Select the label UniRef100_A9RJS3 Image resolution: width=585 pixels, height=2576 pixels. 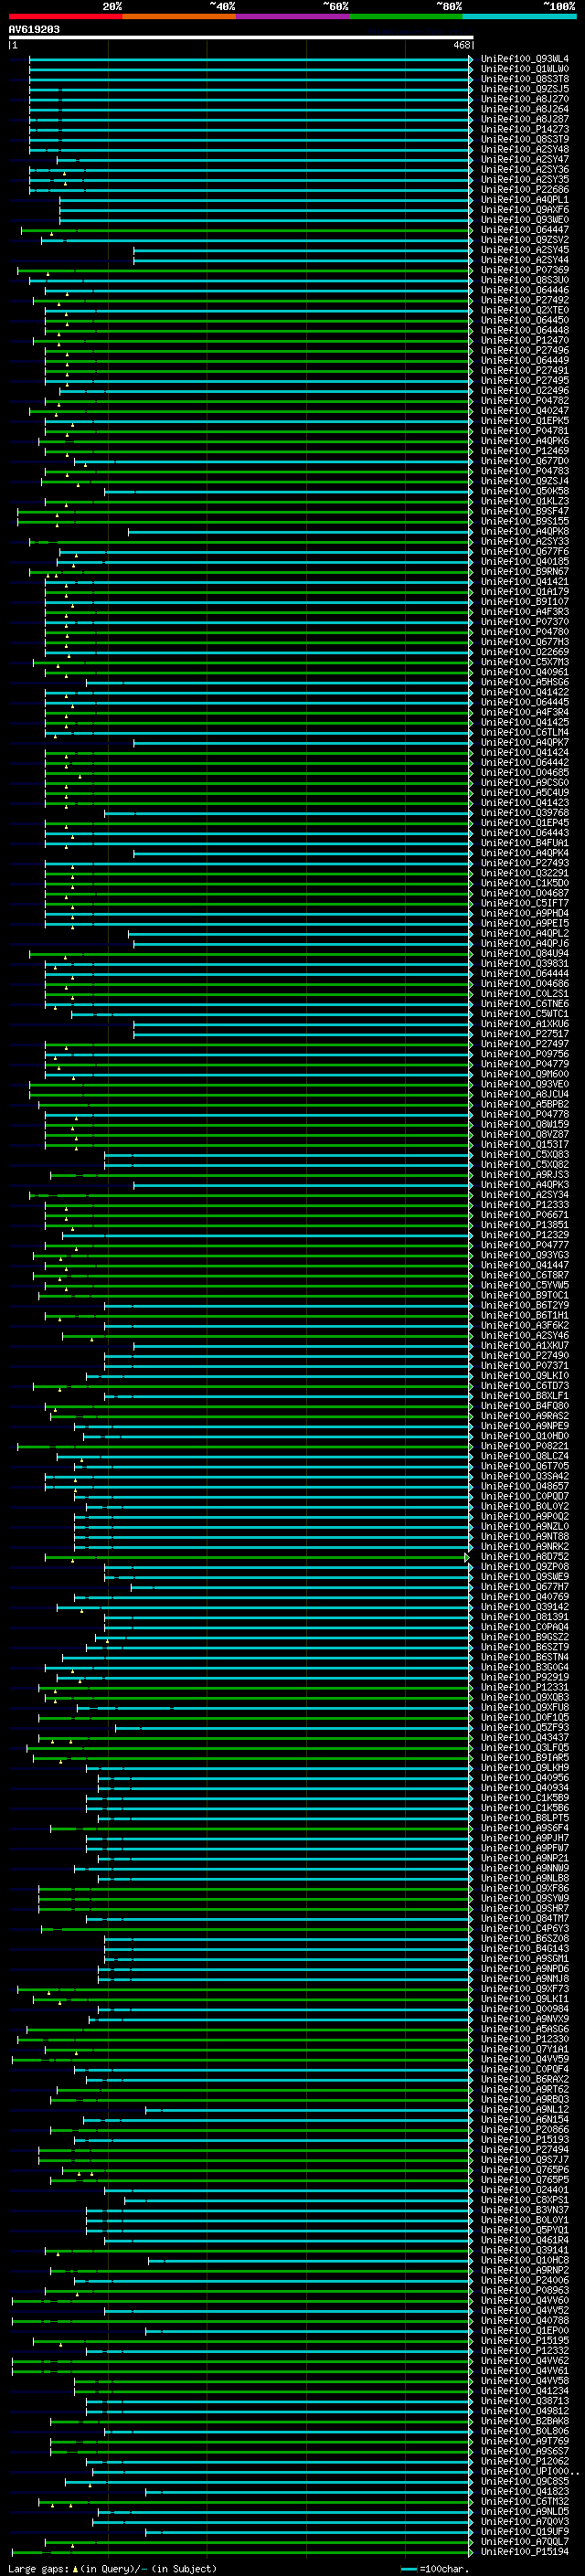pyautogui.click(x=525, y=1175)
